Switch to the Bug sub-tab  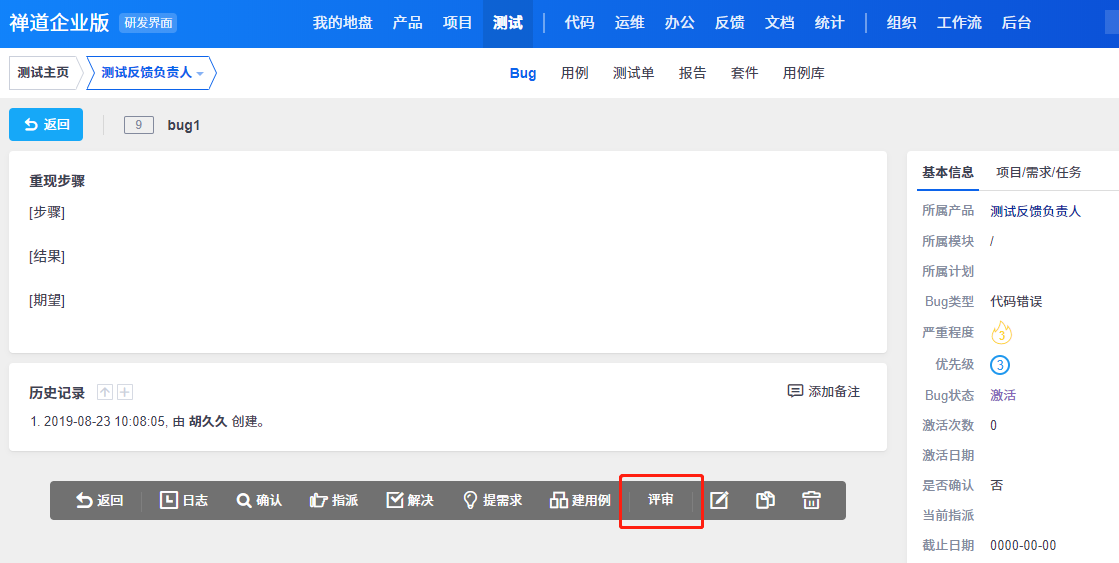pyautogui.click(x=523, y=73)
